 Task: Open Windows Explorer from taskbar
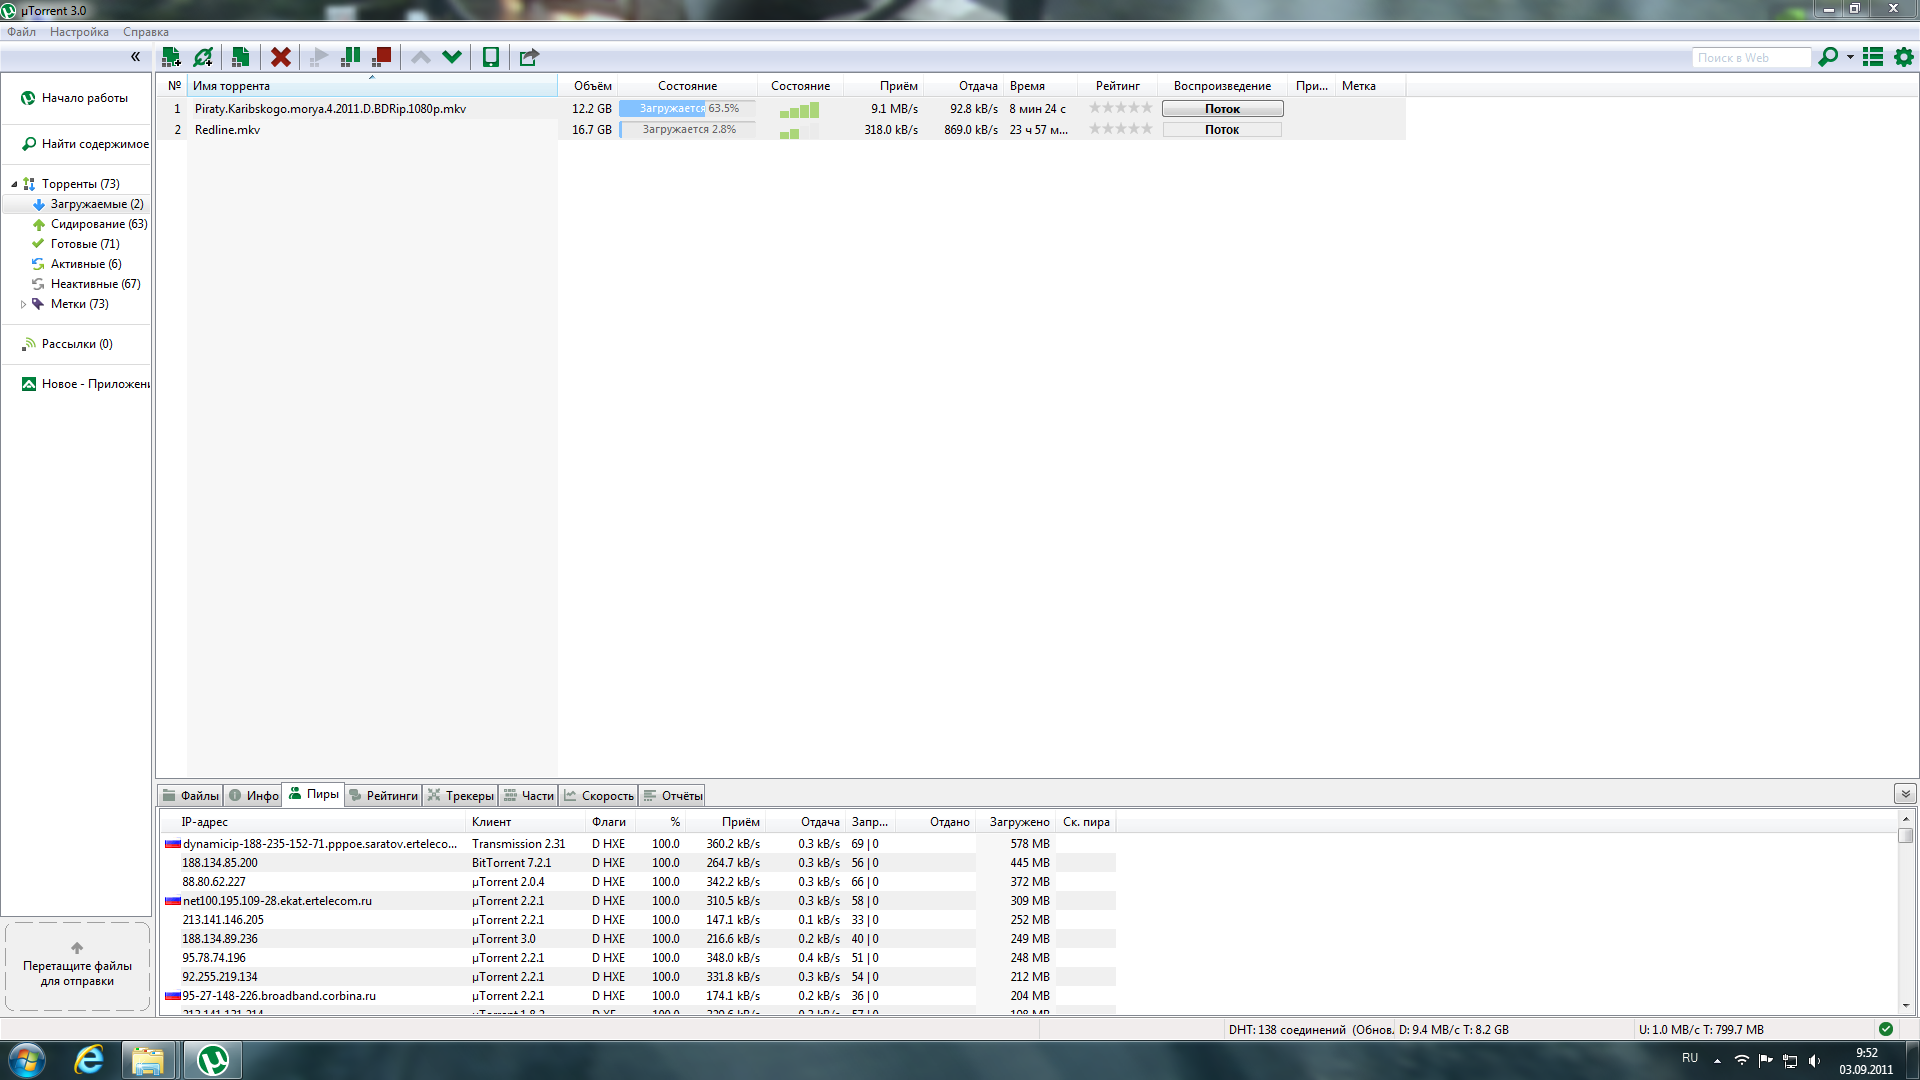[148, 1060]
